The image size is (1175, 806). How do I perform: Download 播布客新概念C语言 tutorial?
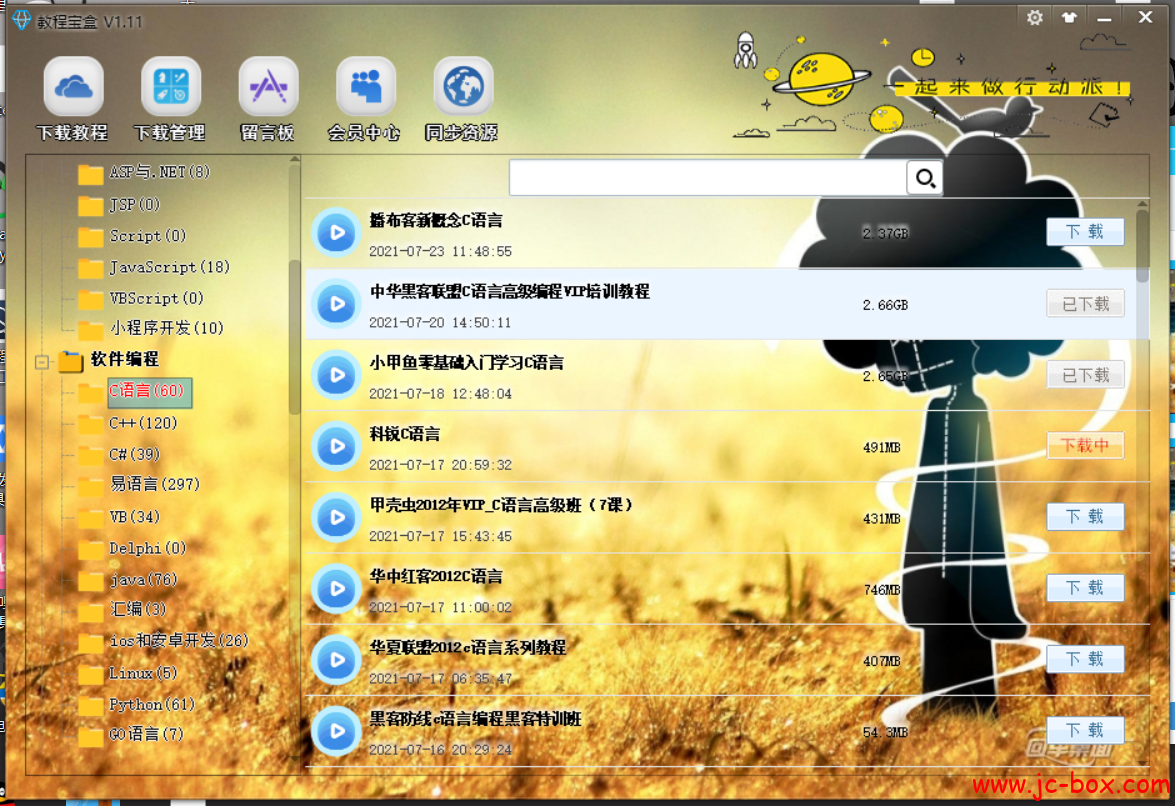[1084, 232]
